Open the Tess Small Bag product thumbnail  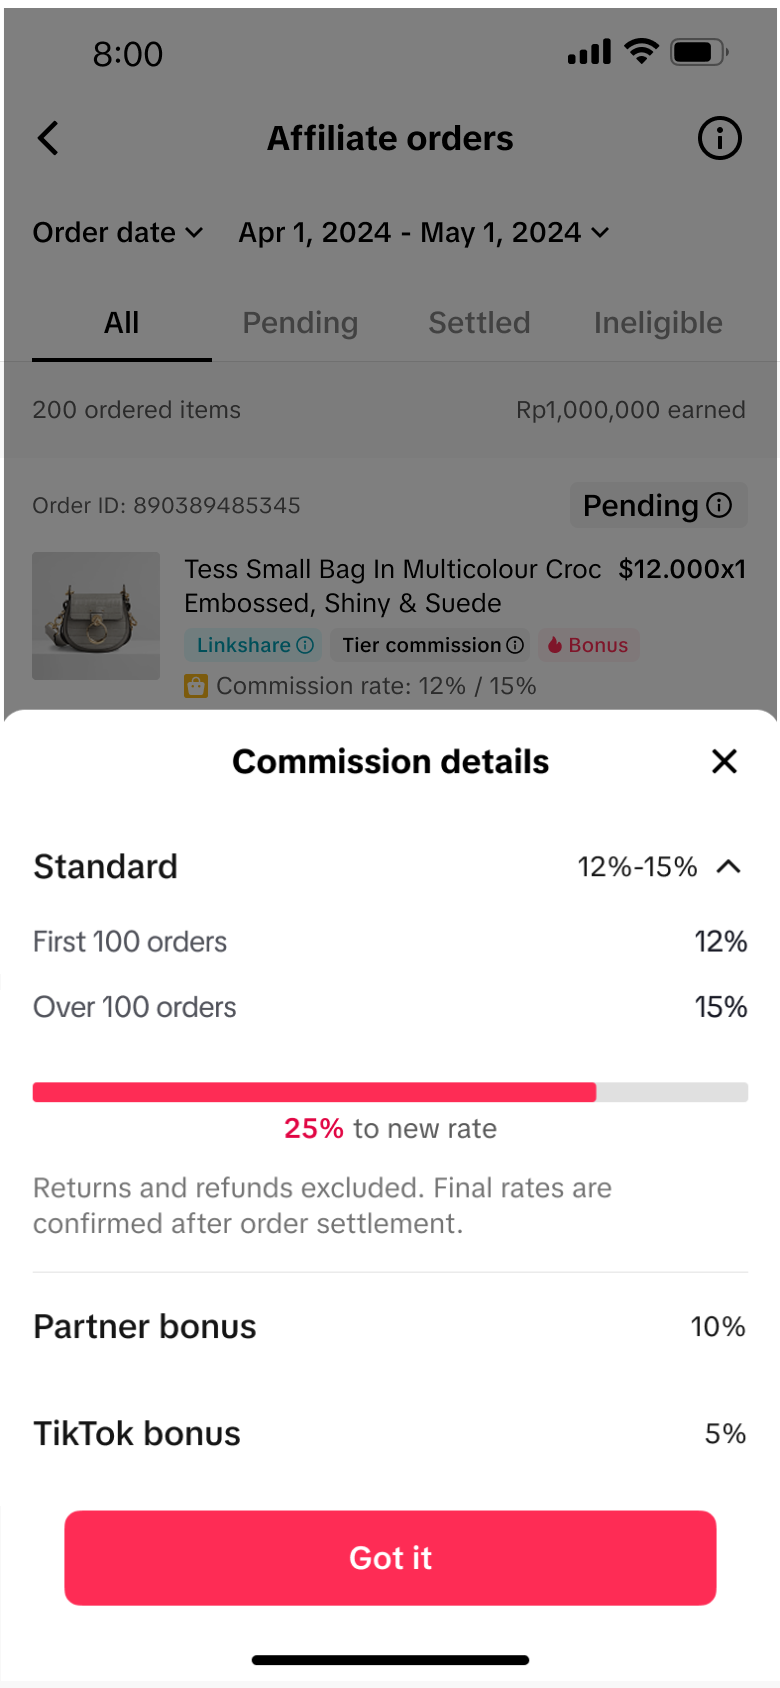click(96, 616)
